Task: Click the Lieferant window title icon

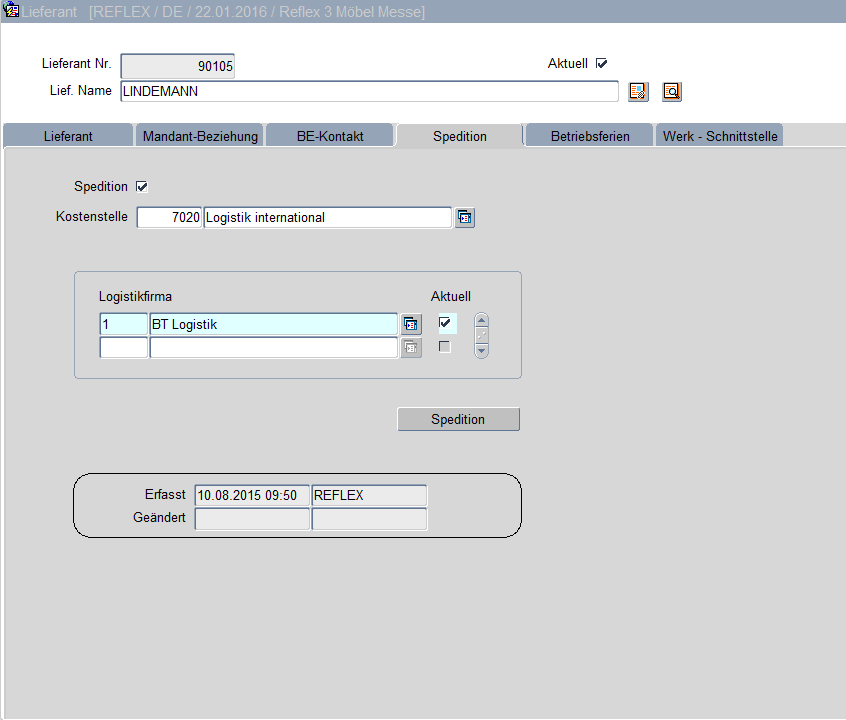Action: tap(11, 11)
